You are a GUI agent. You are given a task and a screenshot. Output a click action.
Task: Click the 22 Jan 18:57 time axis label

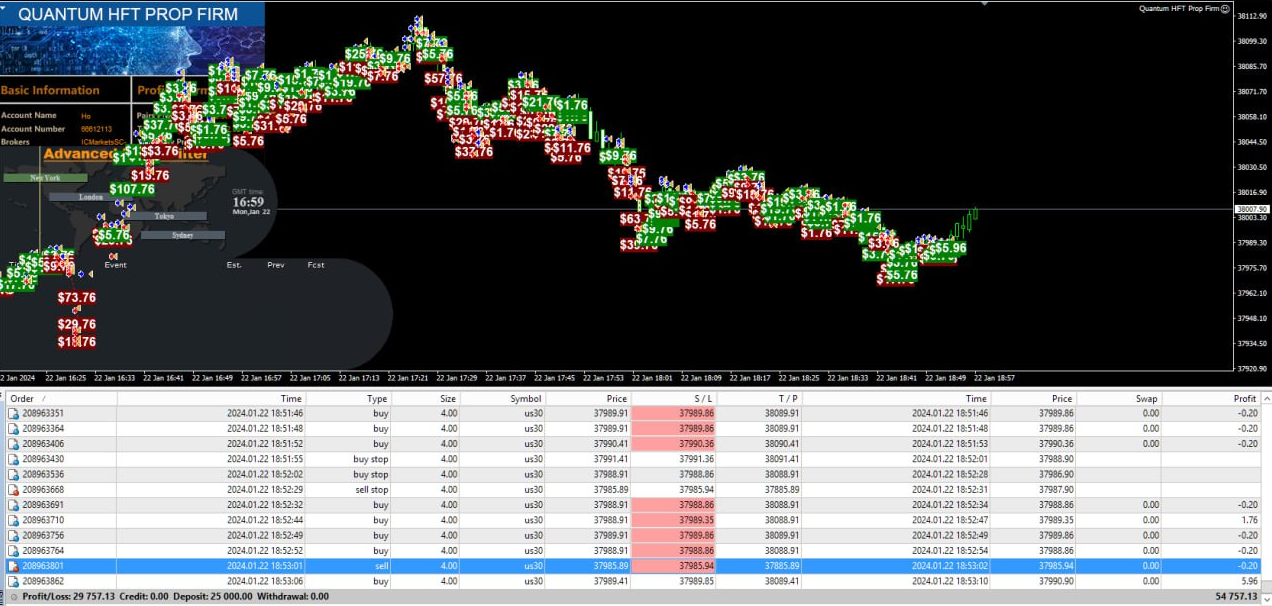[994, 378]
